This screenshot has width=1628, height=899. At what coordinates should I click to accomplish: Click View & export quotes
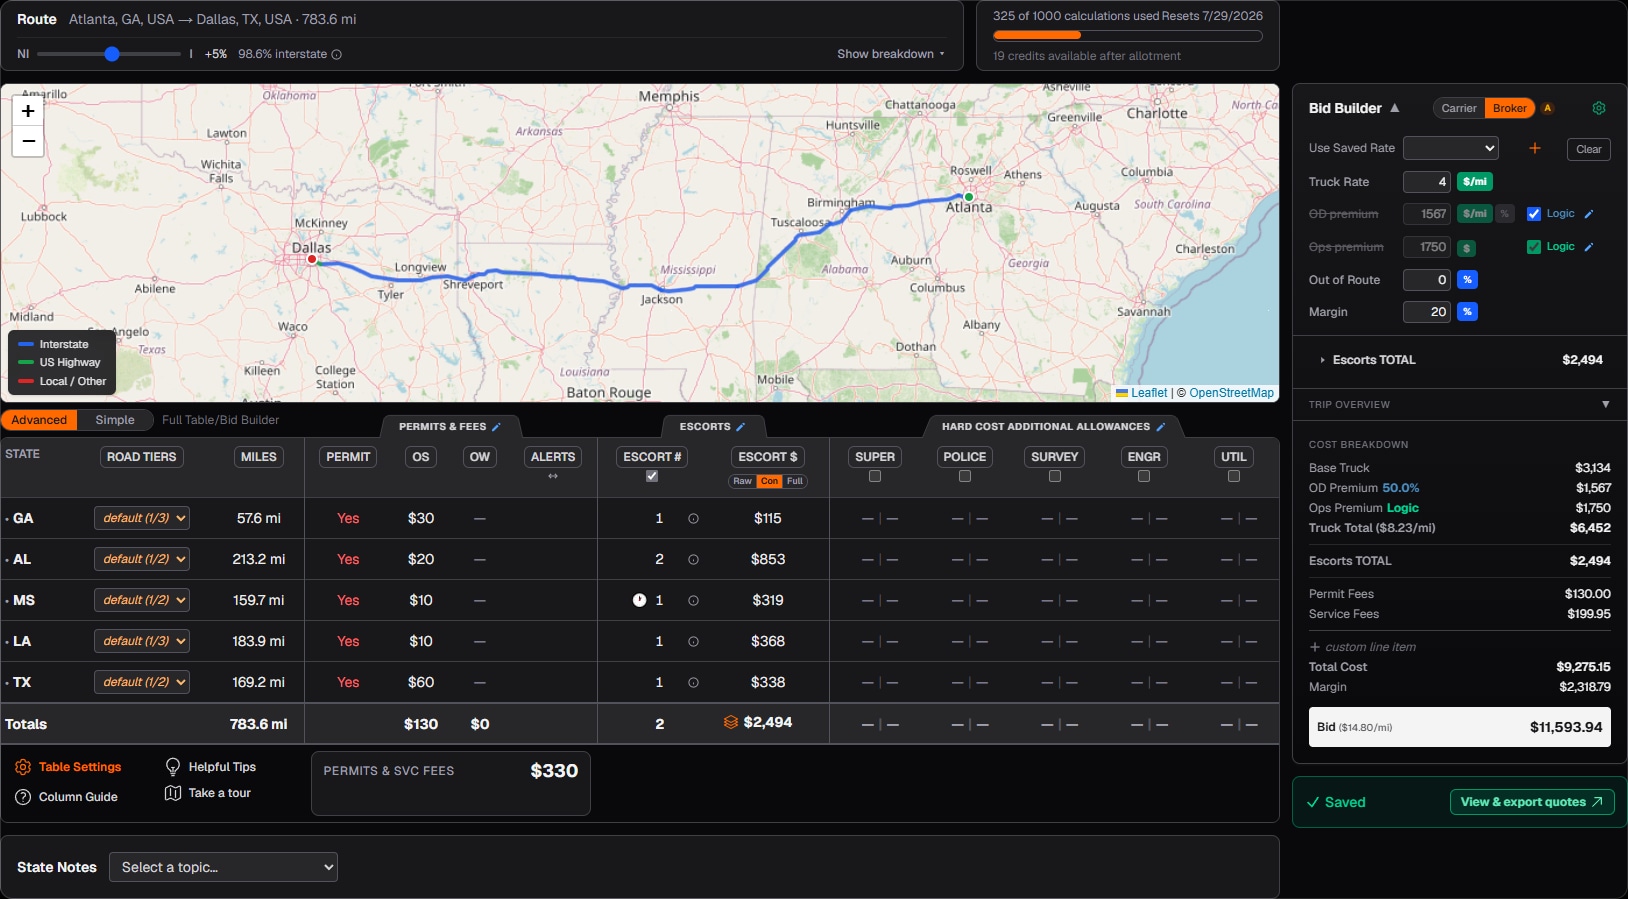coord(1532,802)
